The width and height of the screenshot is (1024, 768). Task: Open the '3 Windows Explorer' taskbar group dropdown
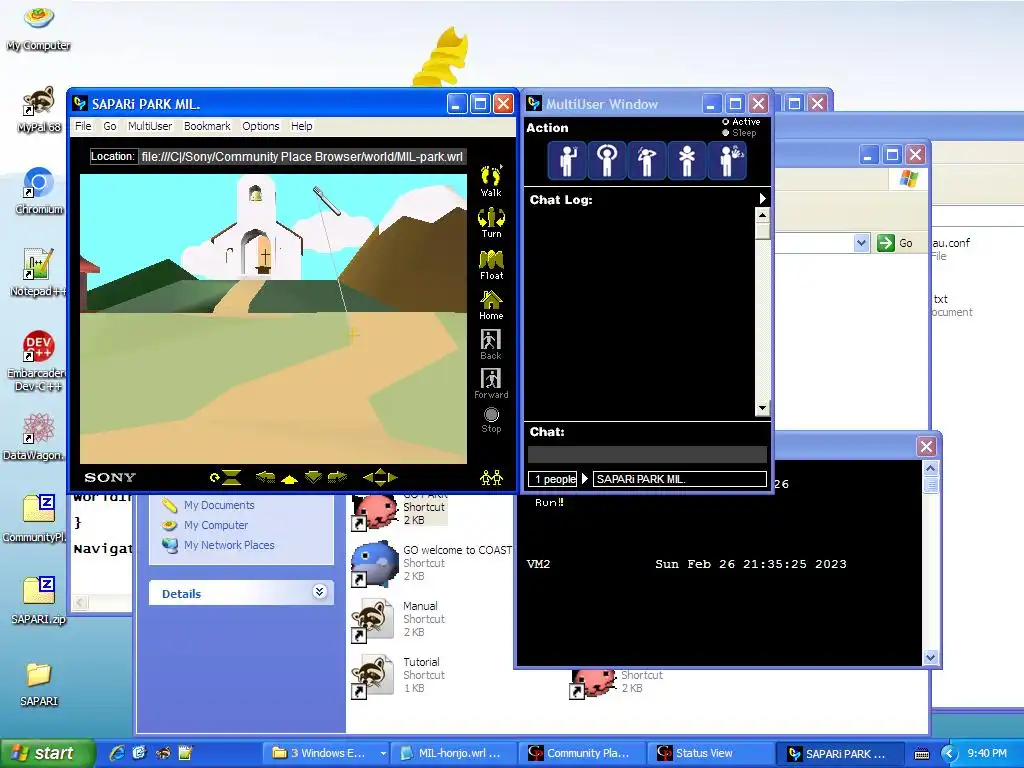click(383, 754)
